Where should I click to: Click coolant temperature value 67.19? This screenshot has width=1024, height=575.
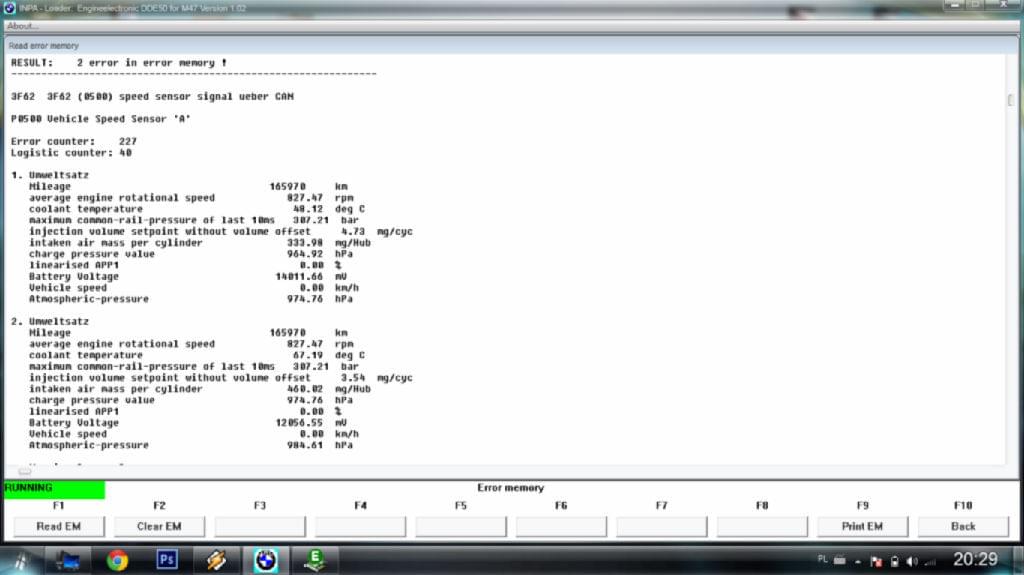(308, 355)
